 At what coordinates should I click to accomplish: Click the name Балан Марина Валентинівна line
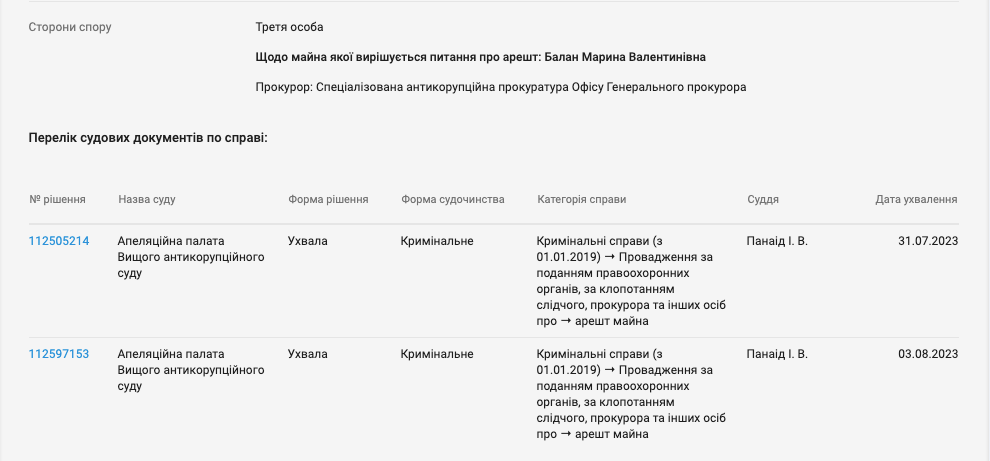point(487,57)
